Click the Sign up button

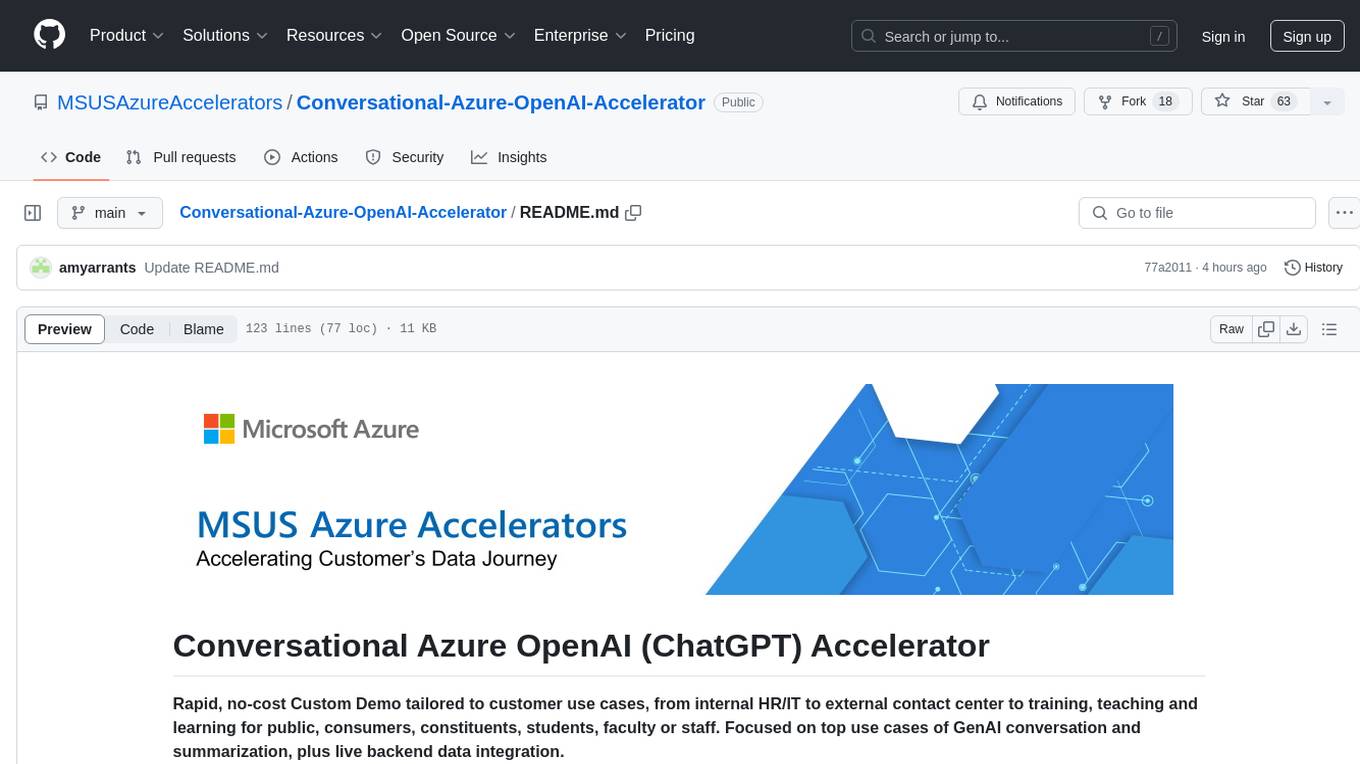tap(1307, 36)
